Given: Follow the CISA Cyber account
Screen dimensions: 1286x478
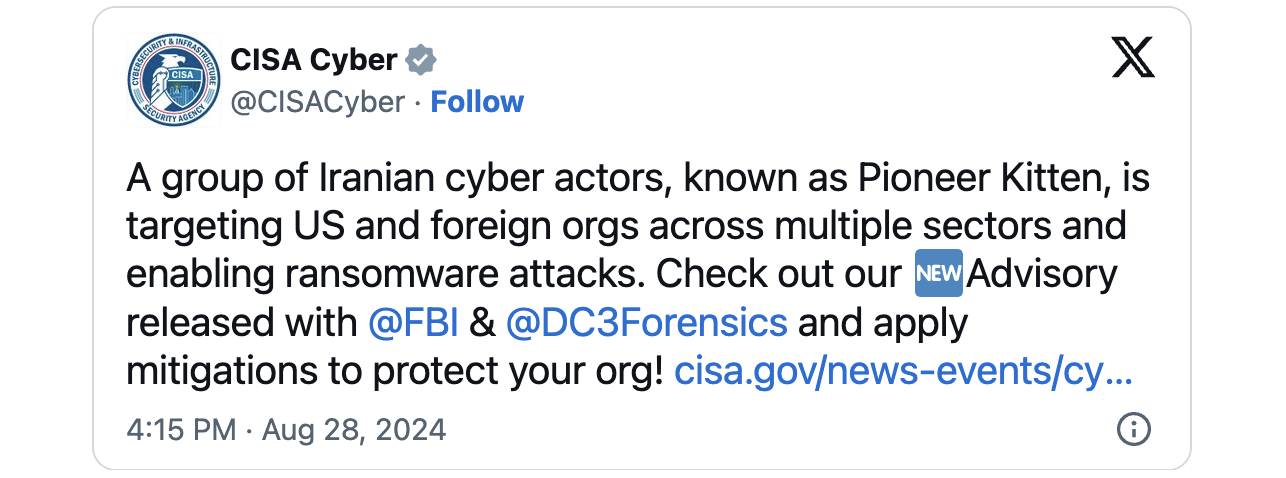Looking at the screenshot, I should point(477,102).
